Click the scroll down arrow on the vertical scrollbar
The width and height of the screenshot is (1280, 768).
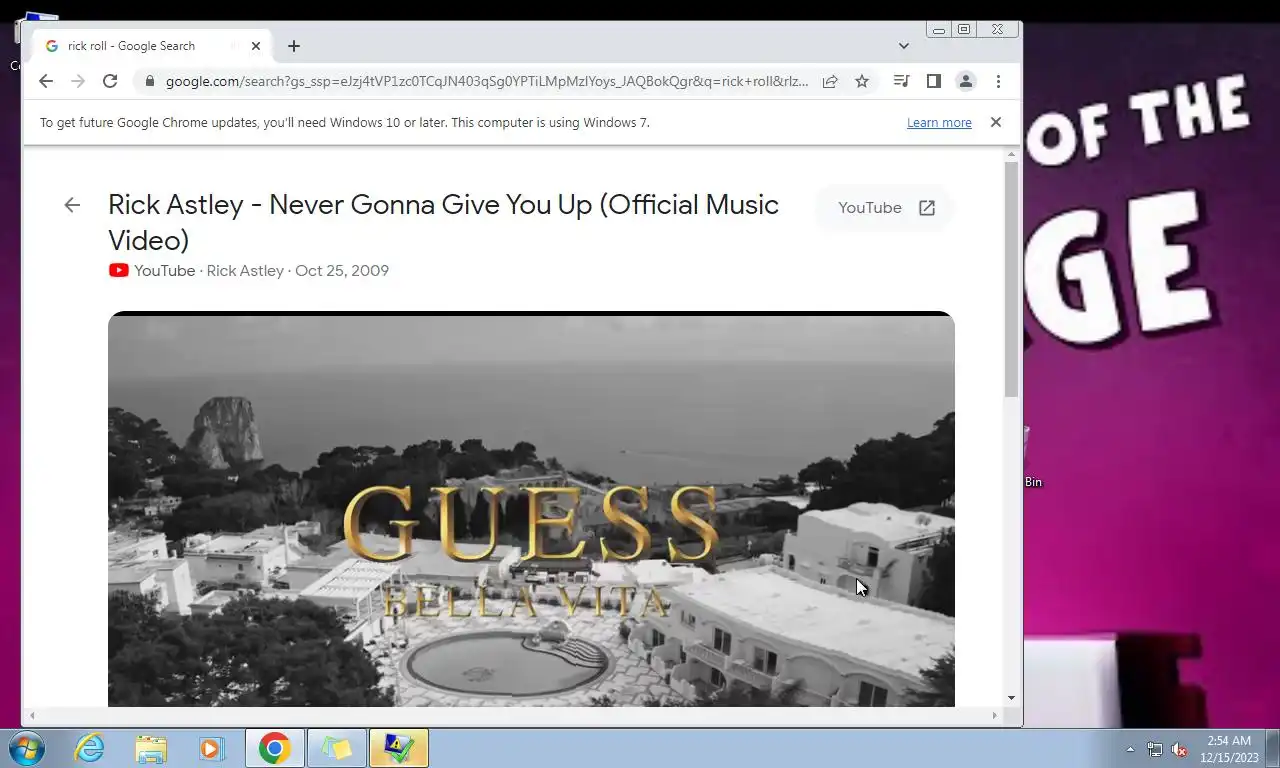pyautogui.click(x=1011, y=698)
